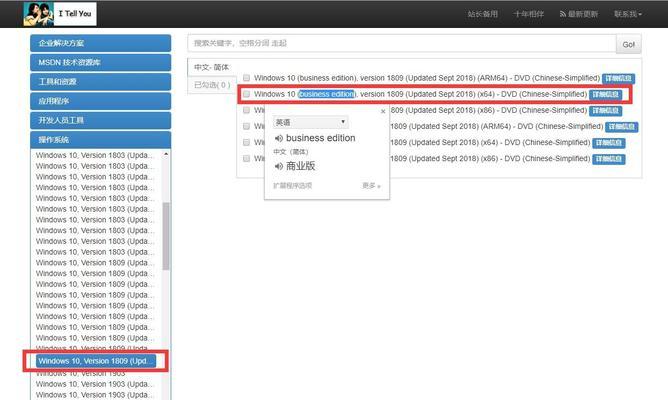Focus the keyword search input field
Screen dimensions: 668x400
click(402, 43)
